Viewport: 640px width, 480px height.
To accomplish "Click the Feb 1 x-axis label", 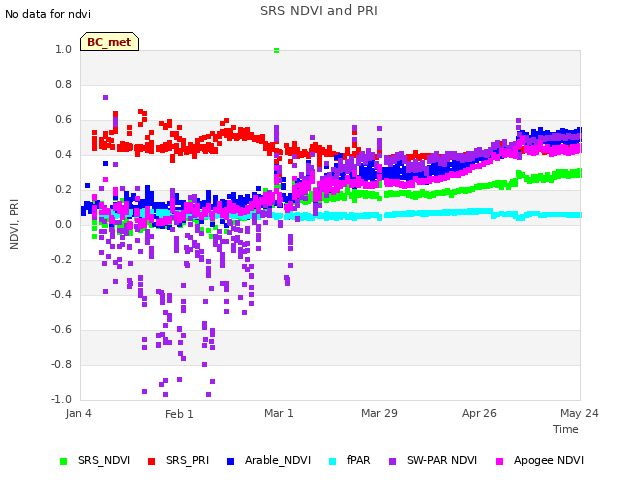I will 179,414.
